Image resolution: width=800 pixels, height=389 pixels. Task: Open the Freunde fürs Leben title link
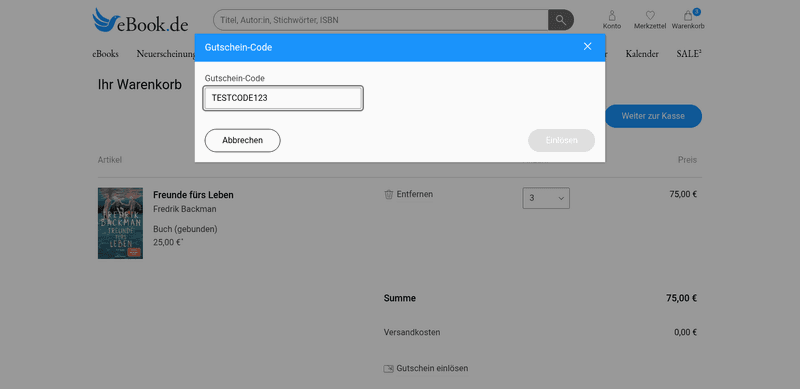[193, 195]
